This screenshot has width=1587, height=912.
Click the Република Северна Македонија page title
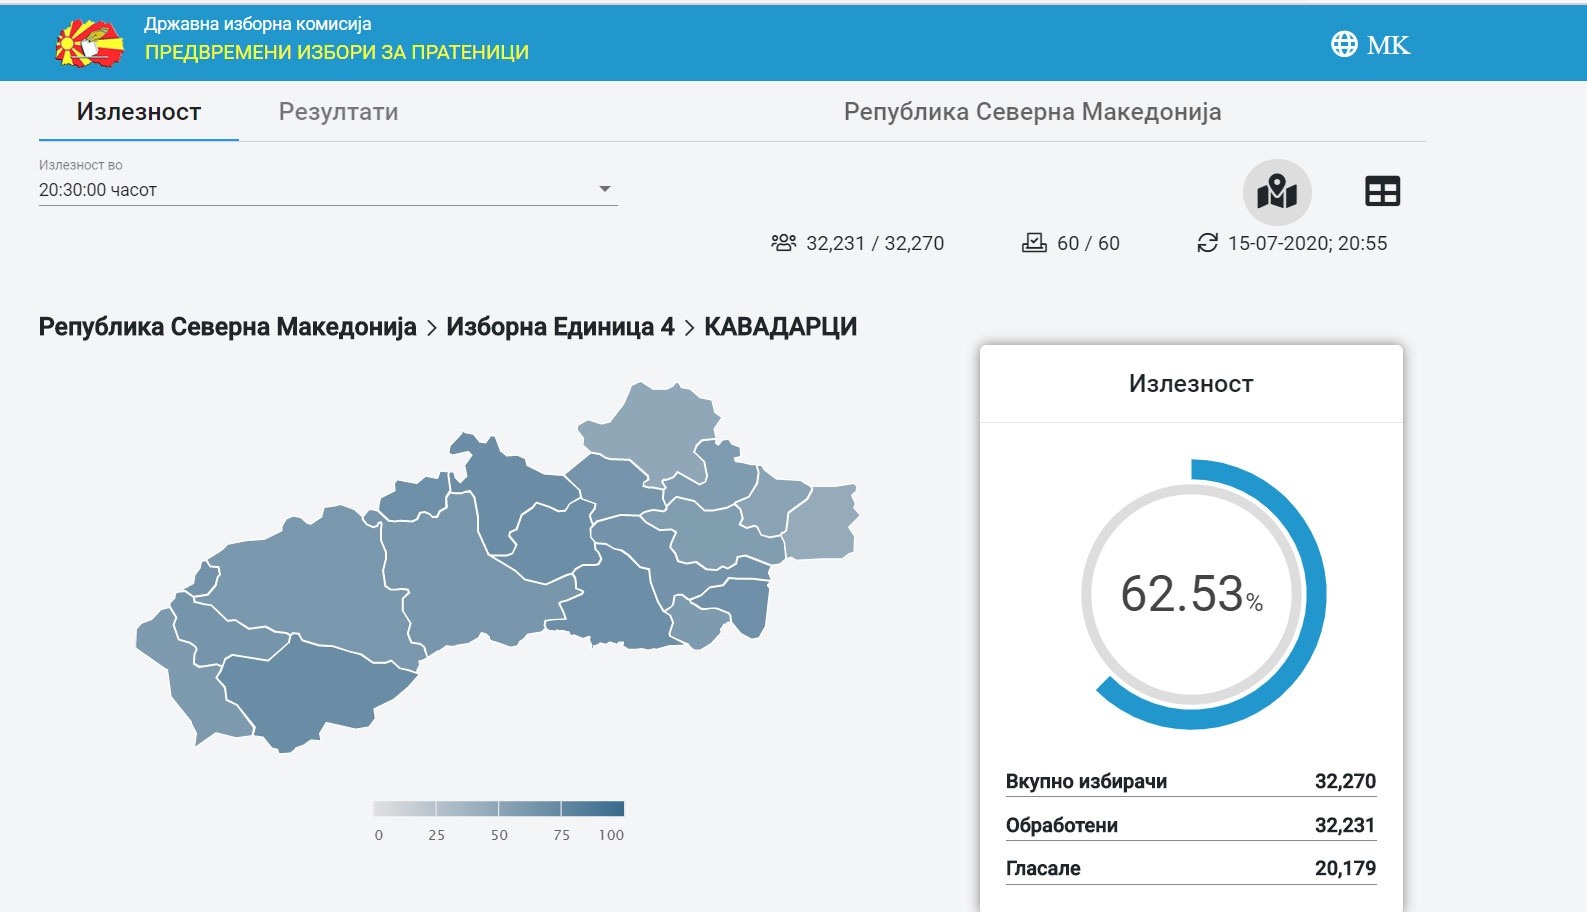point(1032,112)
